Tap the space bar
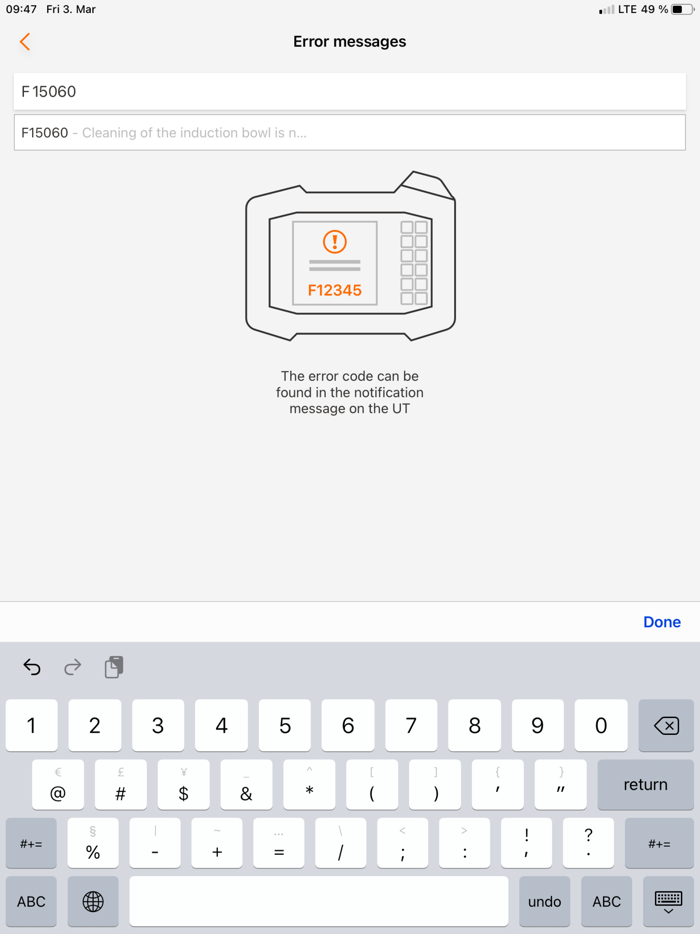 click(319, 901)
